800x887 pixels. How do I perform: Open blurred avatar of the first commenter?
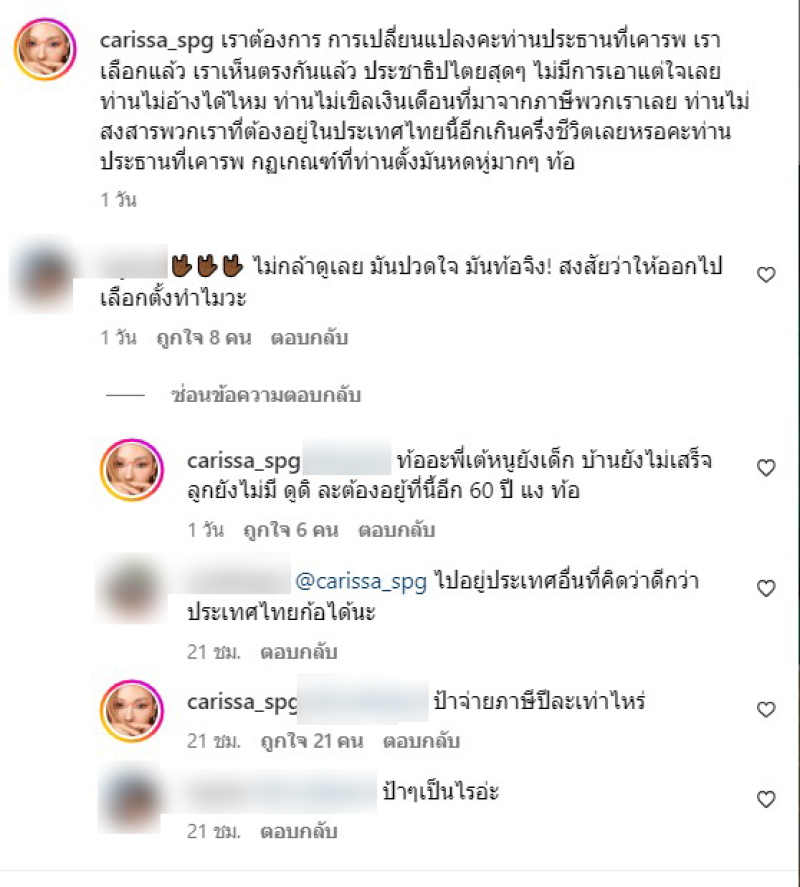[41, 275]
